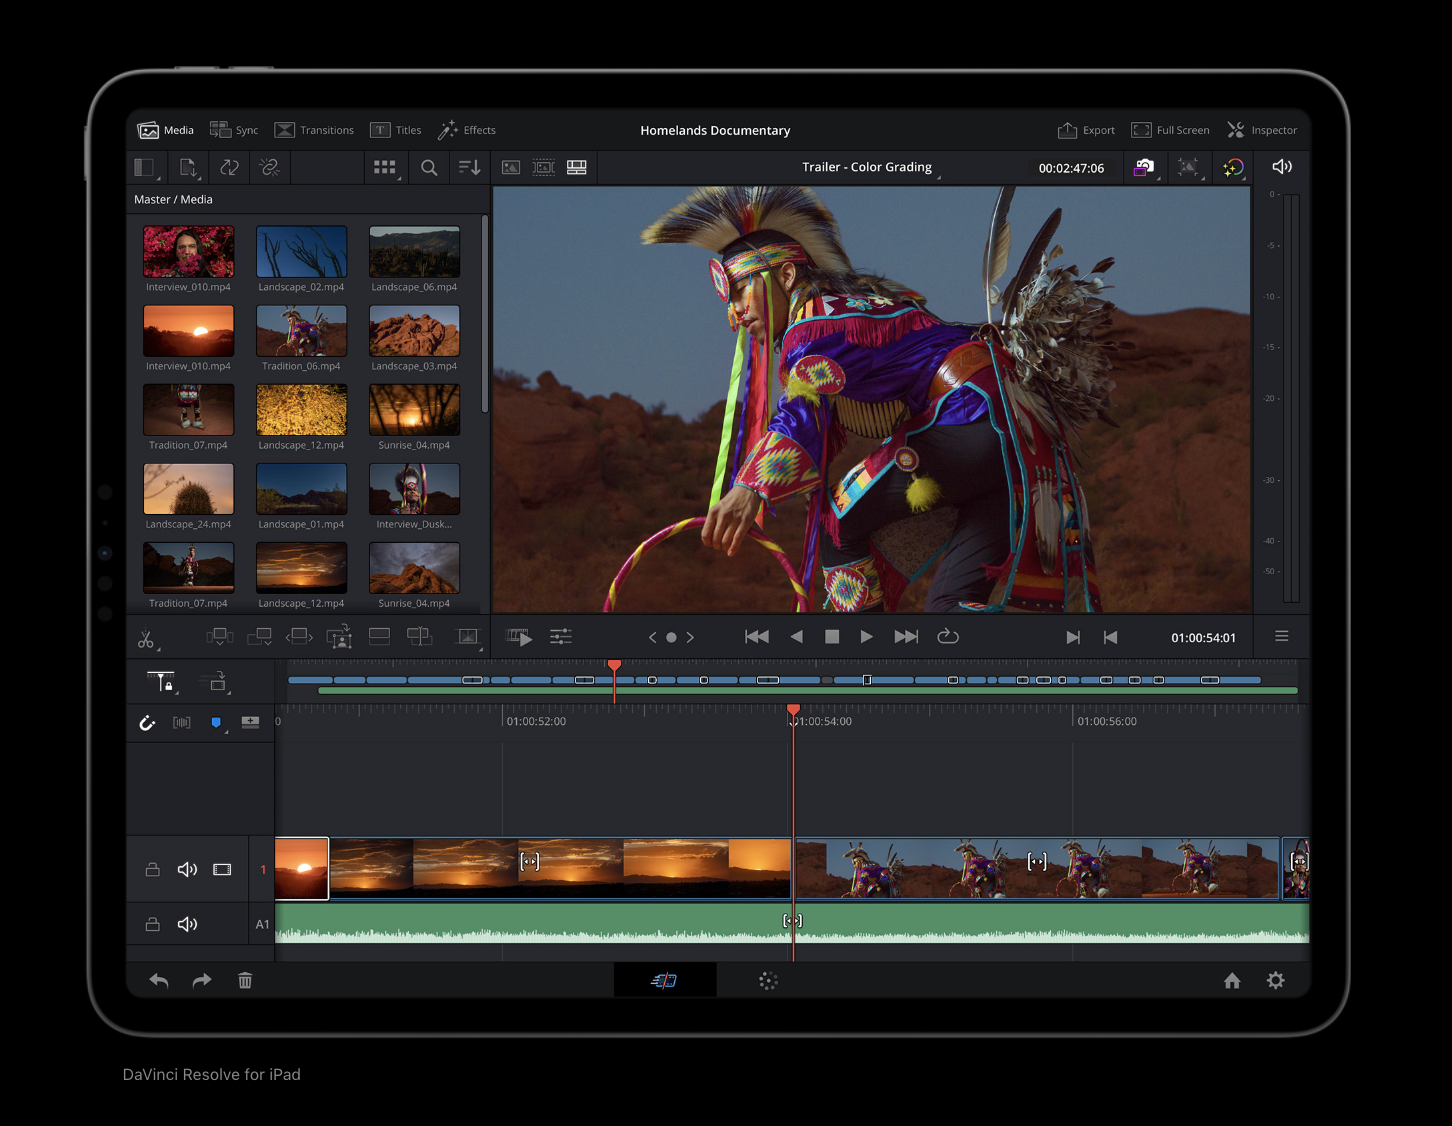Screen dimensions: 1452x1126
Task: Open the media sort order dropdown
Action: pyautogui.click(x=469, y=168)
